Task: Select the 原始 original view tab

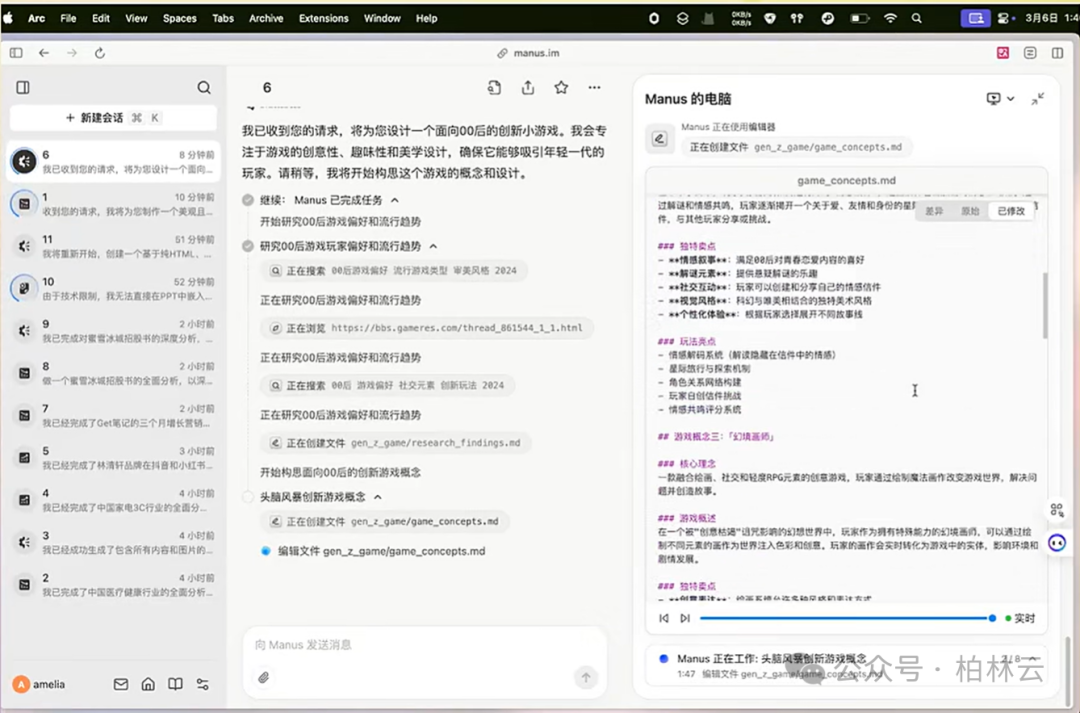Action: pyautogui.click(x=970, y=211)
